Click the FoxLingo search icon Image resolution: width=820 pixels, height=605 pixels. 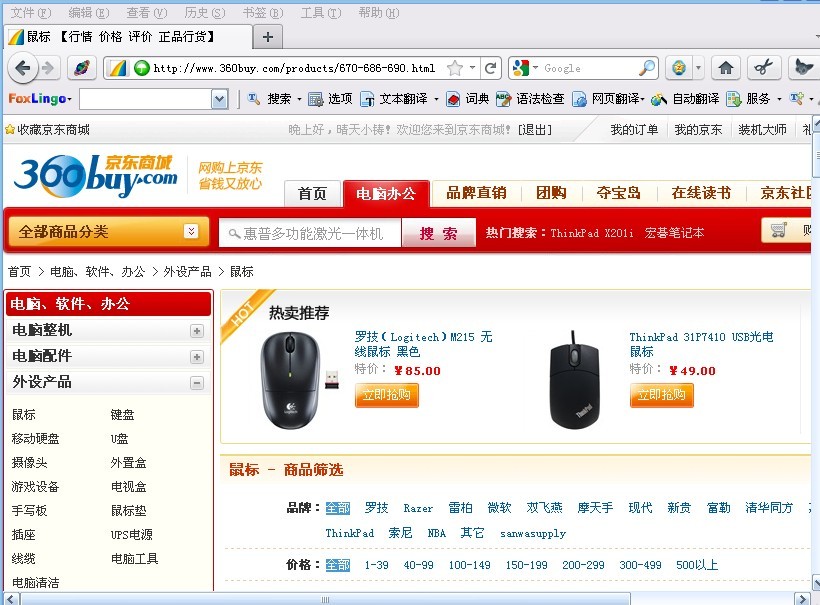pyautogui.click(x=254, y=98)
